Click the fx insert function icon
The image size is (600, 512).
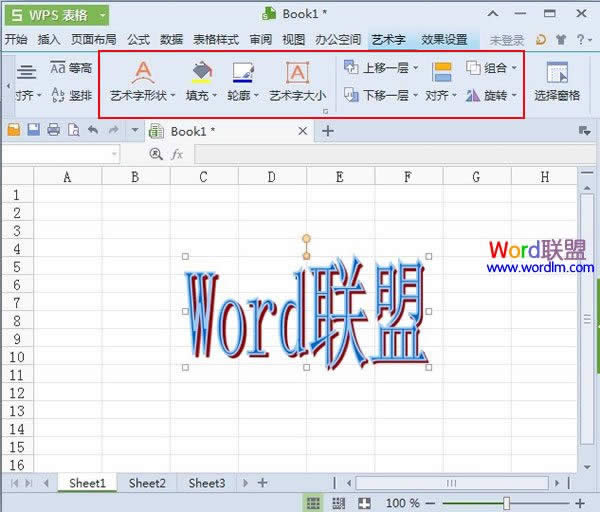pyautogui.click(x=177, y=155)
